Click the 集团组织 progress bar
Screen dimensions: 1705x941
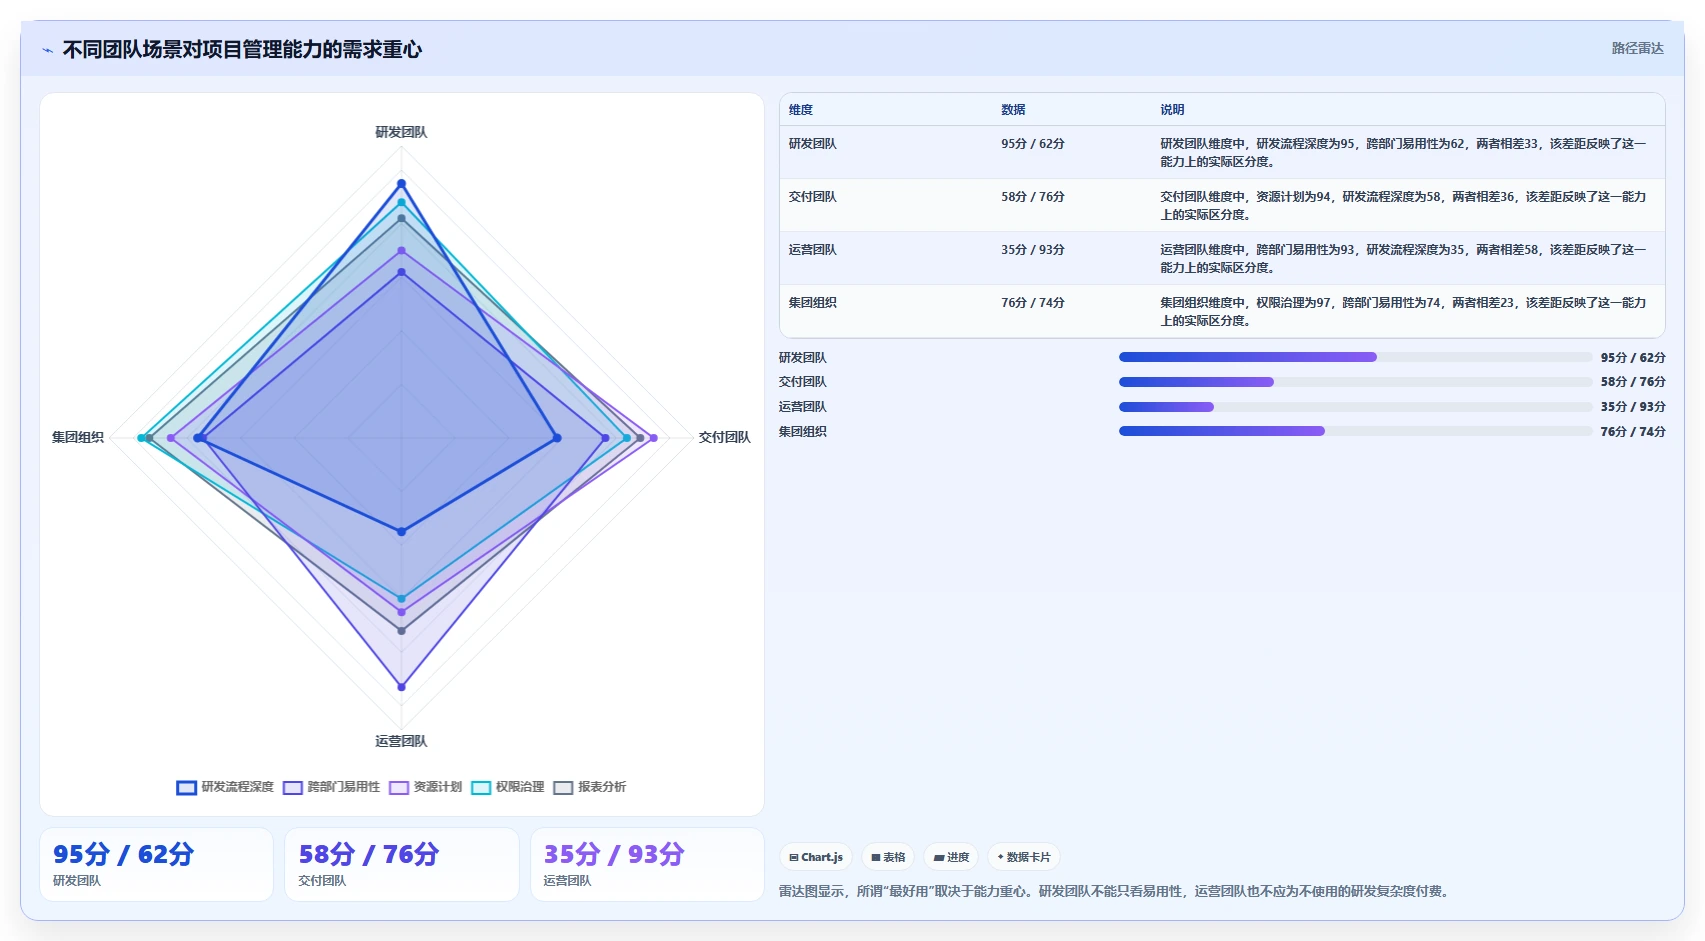point(1355,431)
